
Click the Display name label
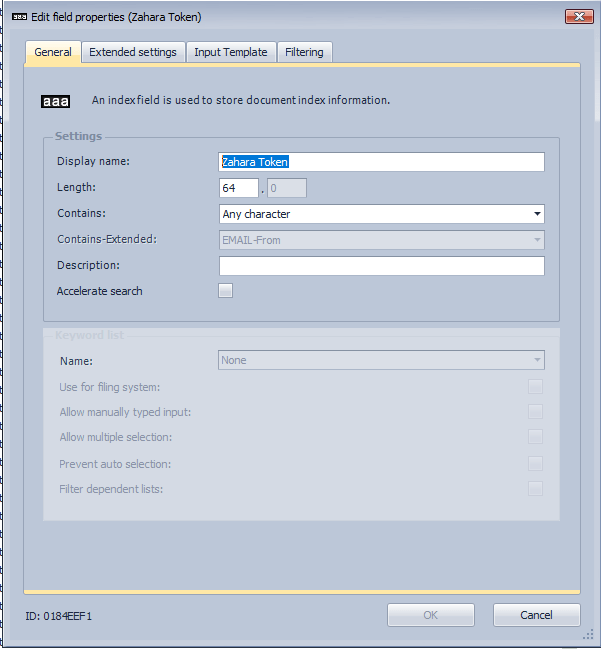tap(94, 161)
